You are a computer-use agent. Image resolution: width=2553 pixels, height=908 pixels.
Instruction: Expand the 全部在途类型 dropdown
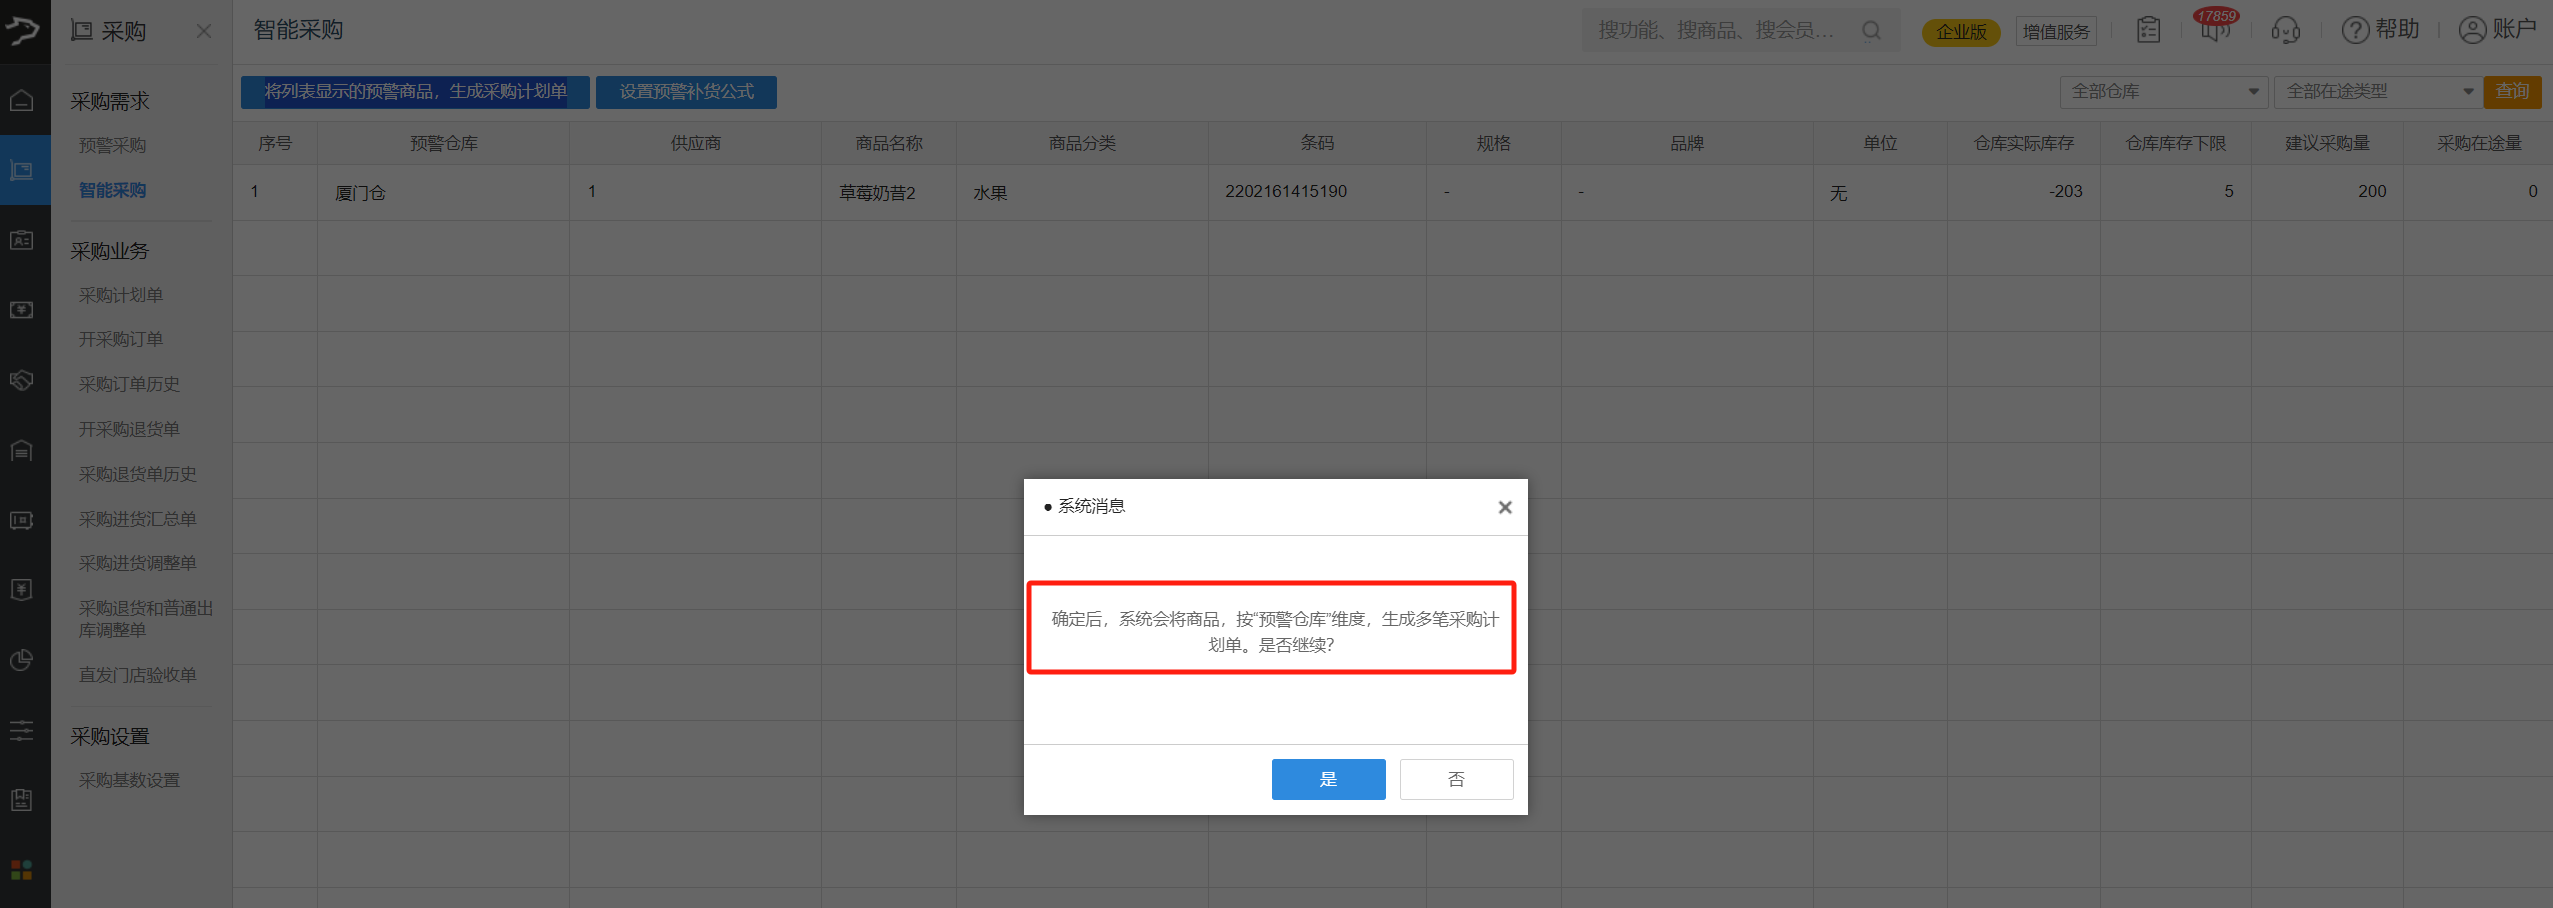coord(2377,92)
